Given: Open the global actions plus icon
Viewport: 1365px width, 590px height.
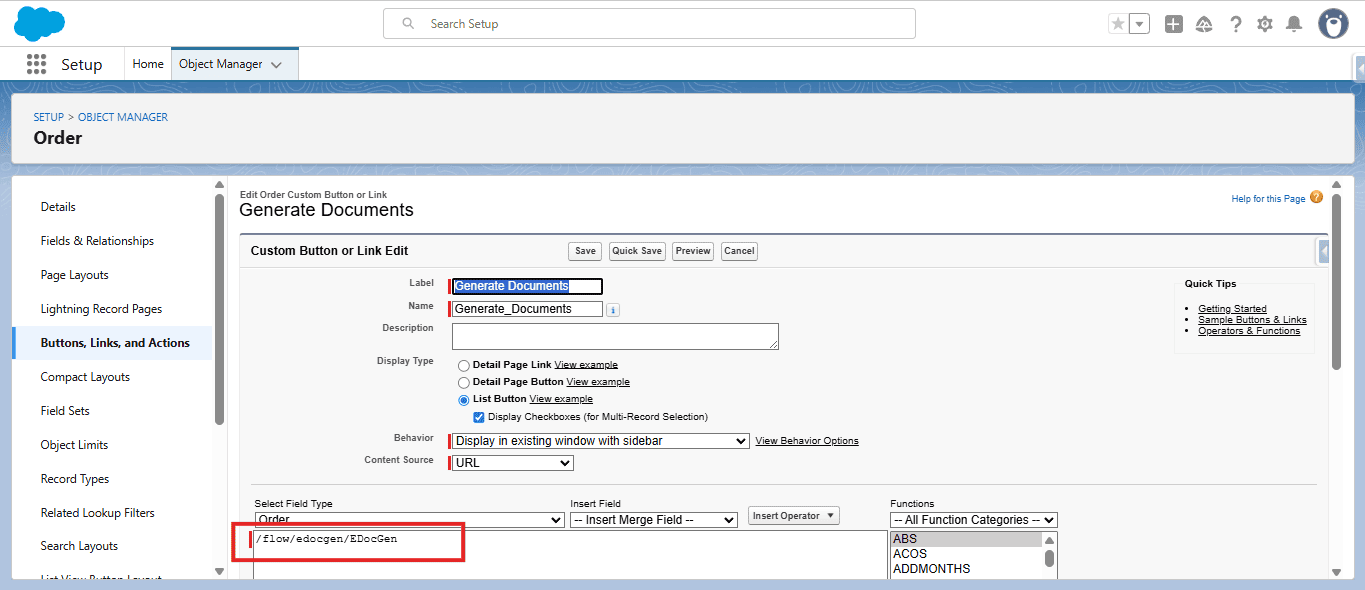Looking at the screenshot, I should click(1174, 24).
